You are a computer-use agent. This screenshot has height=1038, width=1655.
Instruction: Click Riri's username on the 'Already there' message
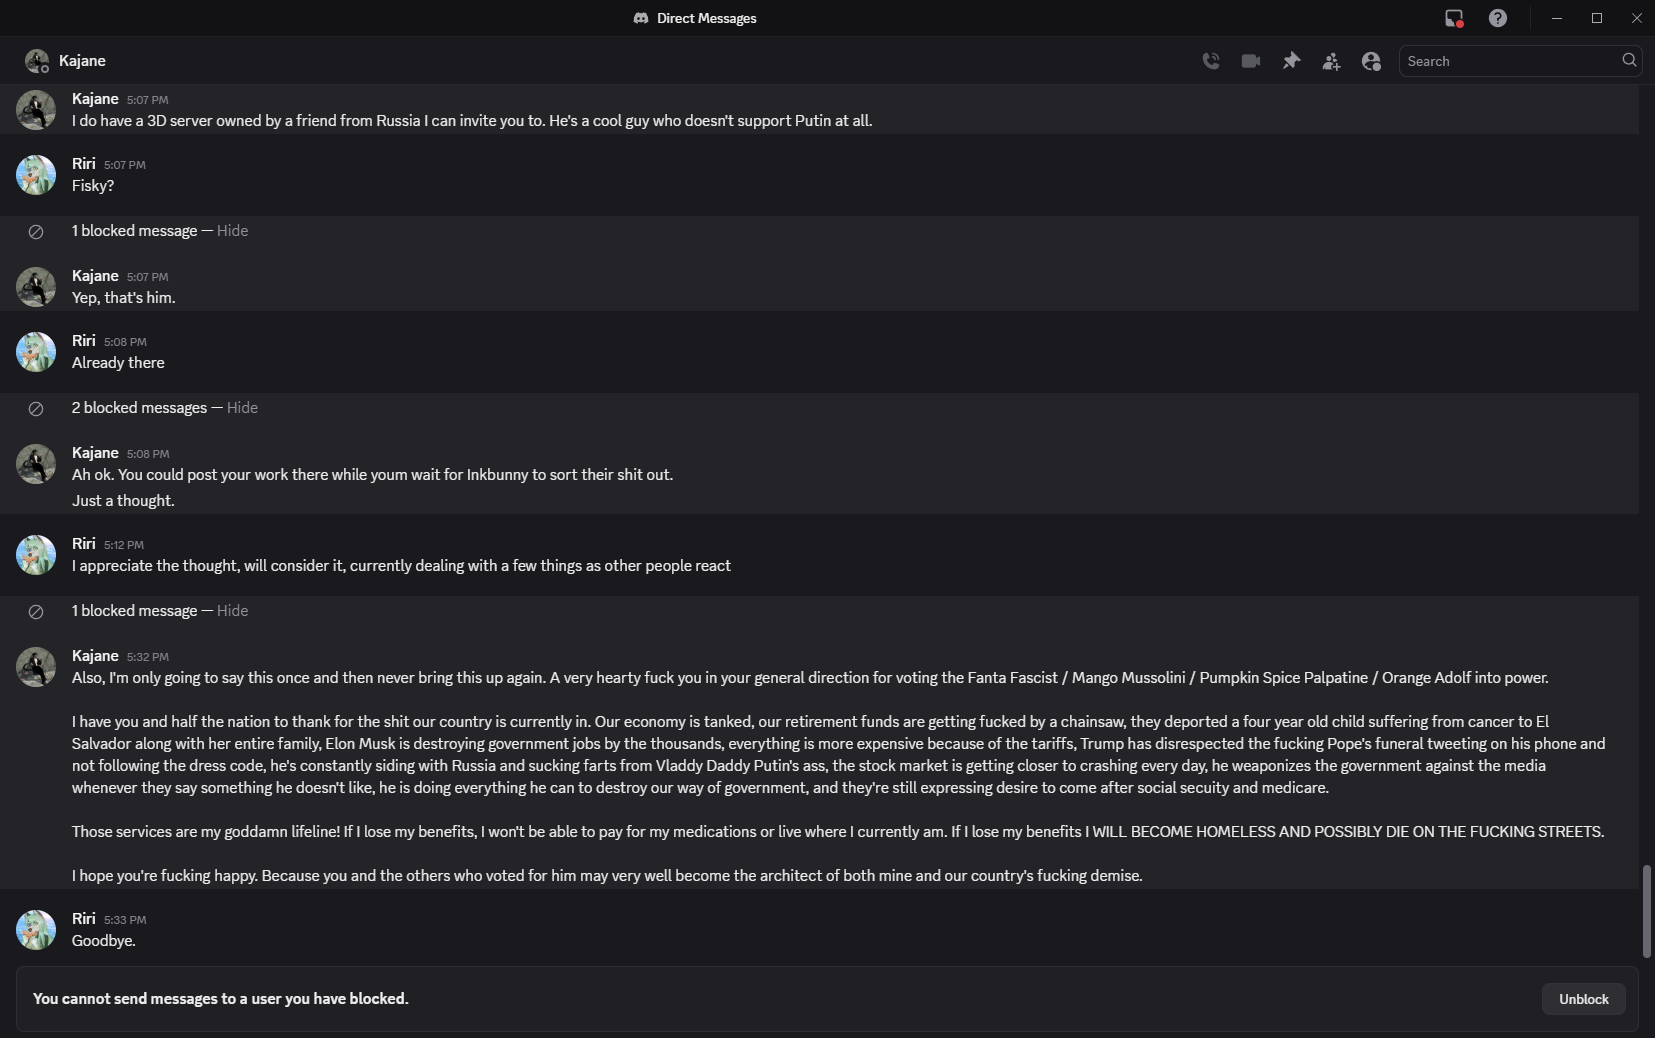84,341
